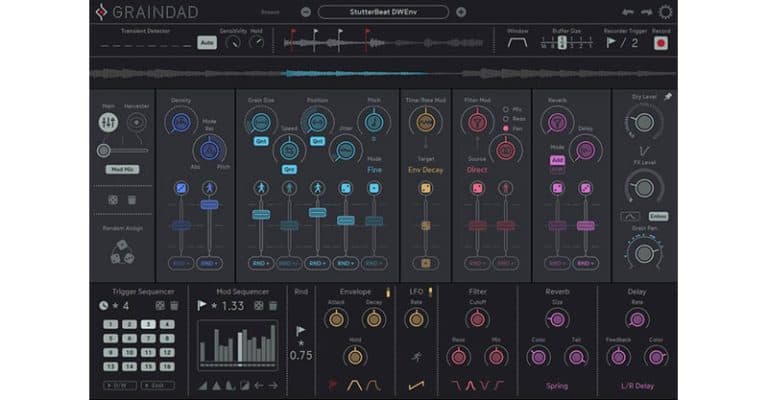
Task: Open the Filter Source Direct selector
Action: tap(477, 170)
